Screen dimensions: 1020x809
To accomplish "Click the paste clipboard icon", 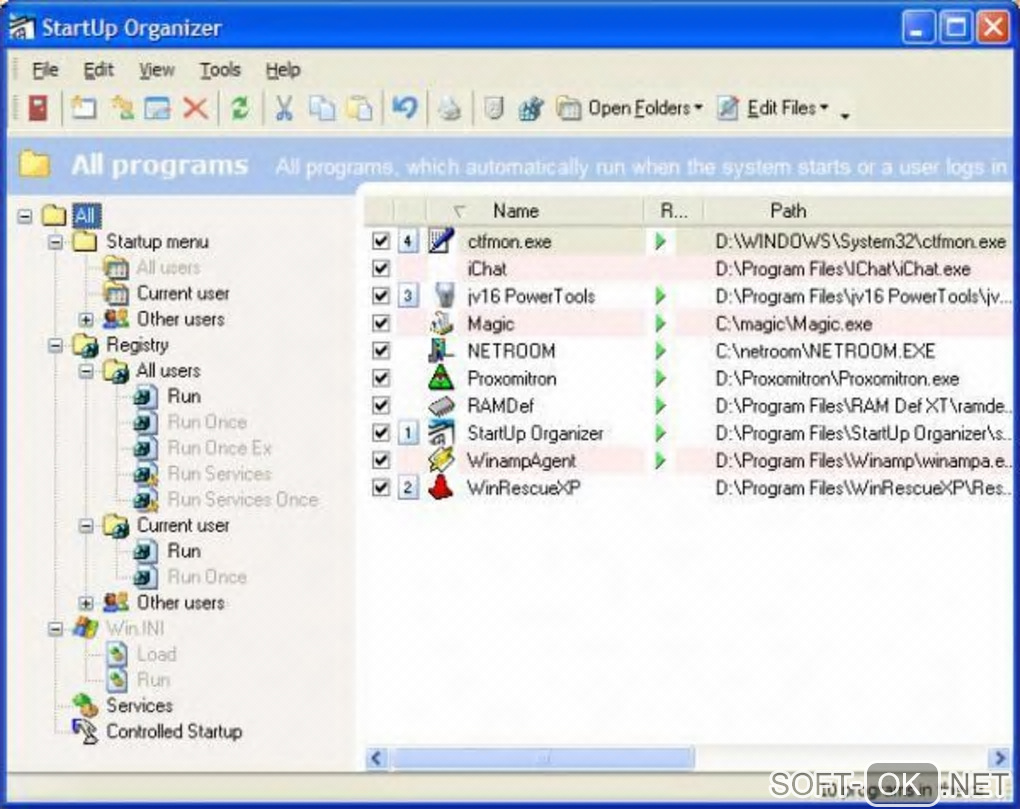I will coord(360,108).
